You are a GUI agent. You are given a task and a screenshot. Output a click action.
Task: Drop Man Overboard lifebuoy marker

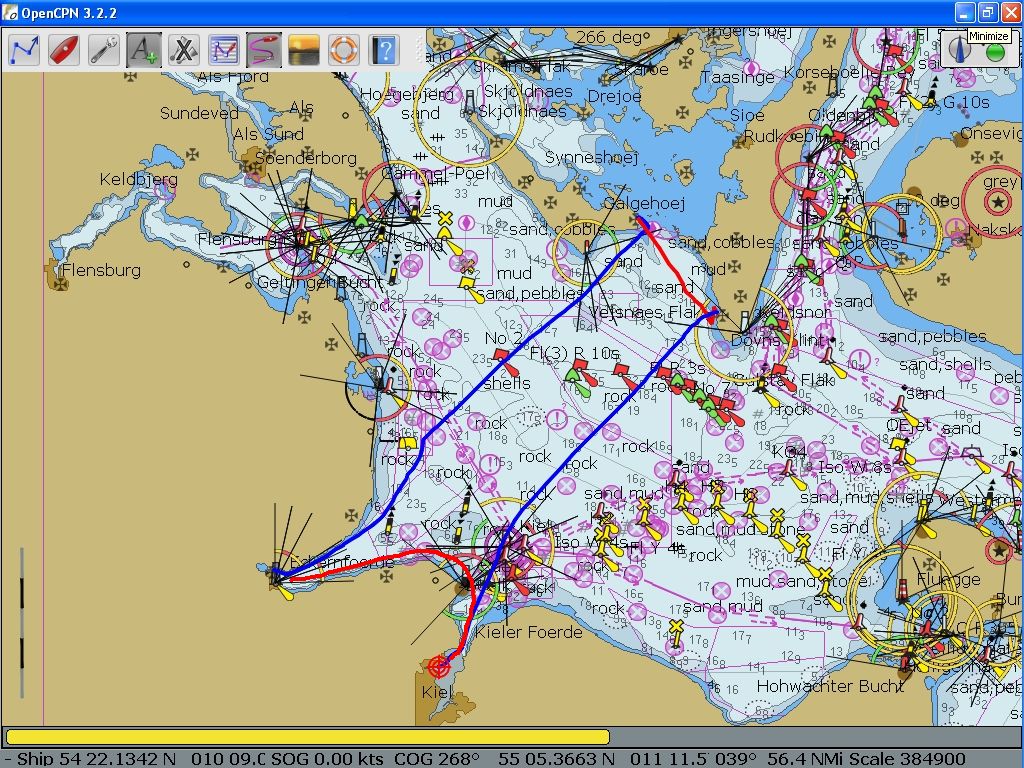(x=344, y=50)
